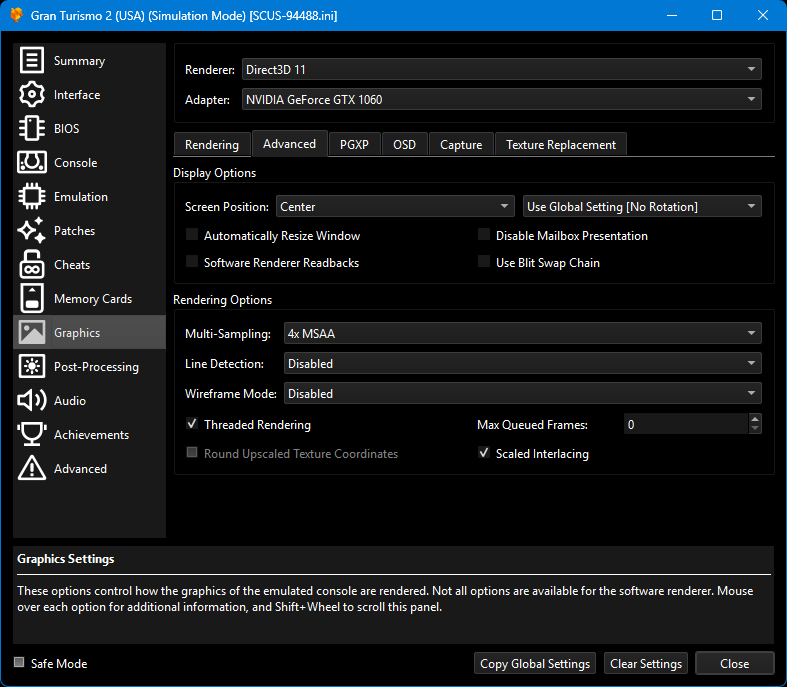Increase Max Queued Frames with up arrow
787x687 pixels.
point(754,419)
